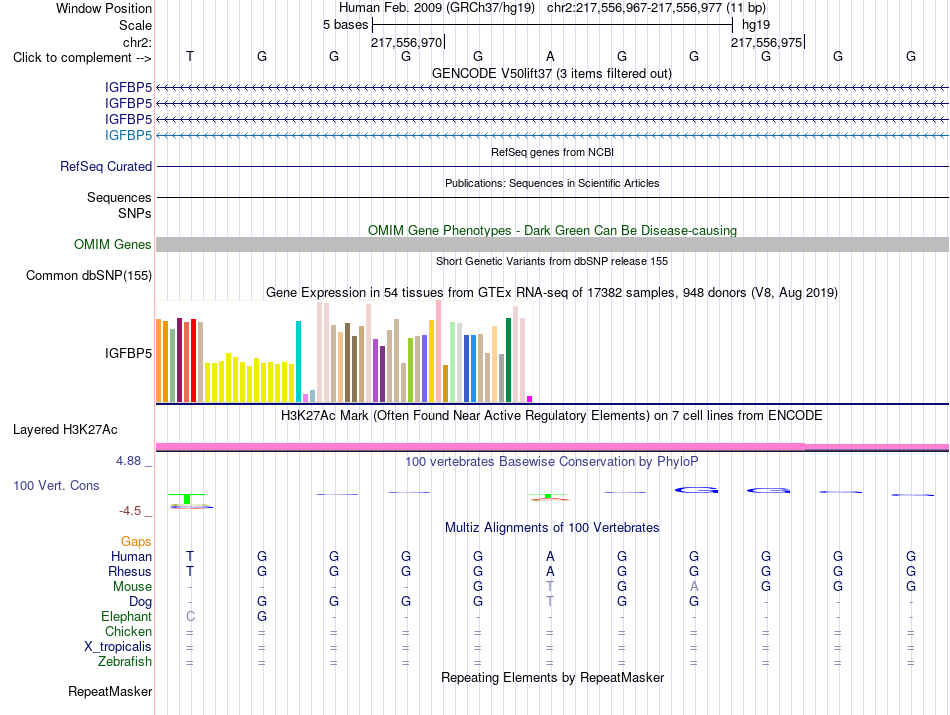Image resolution: width=950 pixels, height=715 pixels.
Task: Click the gray OMIM Genes item bar
Action: pos(552,244)
